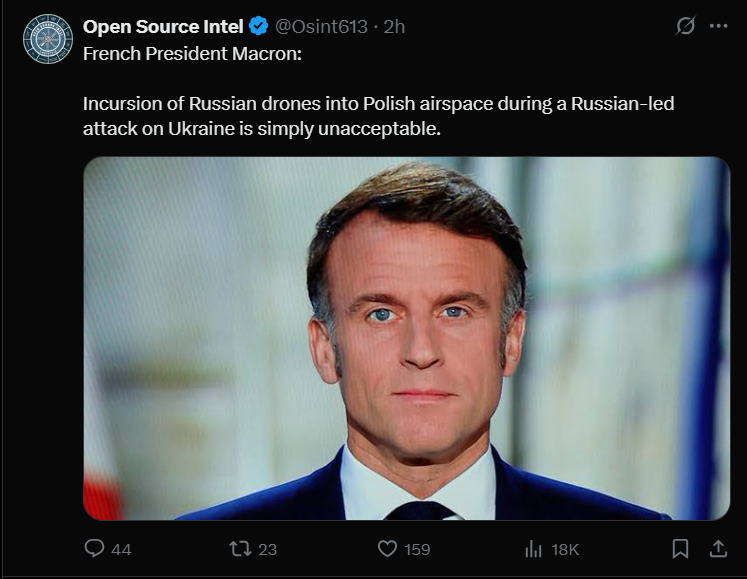The height and width of the screenshot is (579, 747).
Task: Click the 18K views count
Action: click(x=565, y=549)
